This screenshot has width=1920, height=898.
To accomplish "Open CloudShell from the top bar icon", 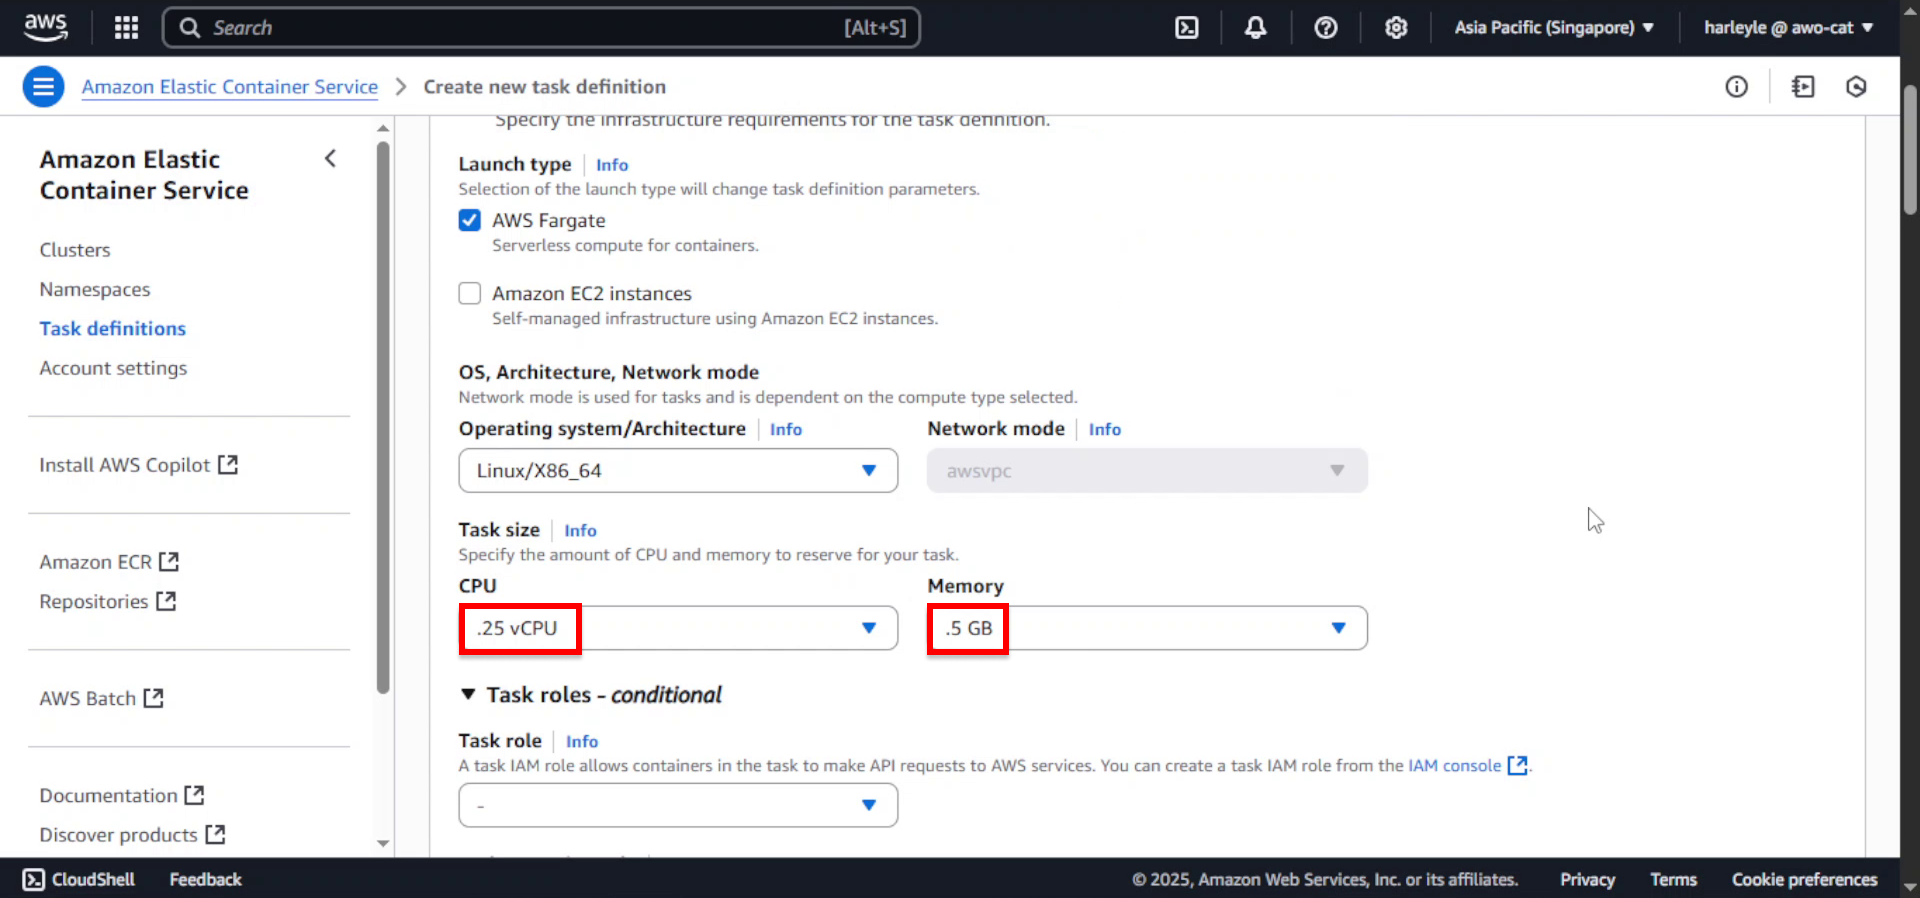I will (1186, 27).
